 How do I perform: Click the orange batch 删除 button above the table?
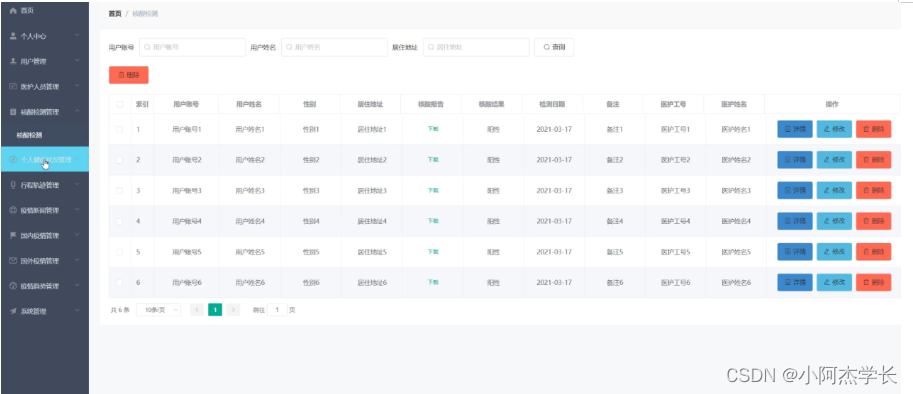coord(129,75)
